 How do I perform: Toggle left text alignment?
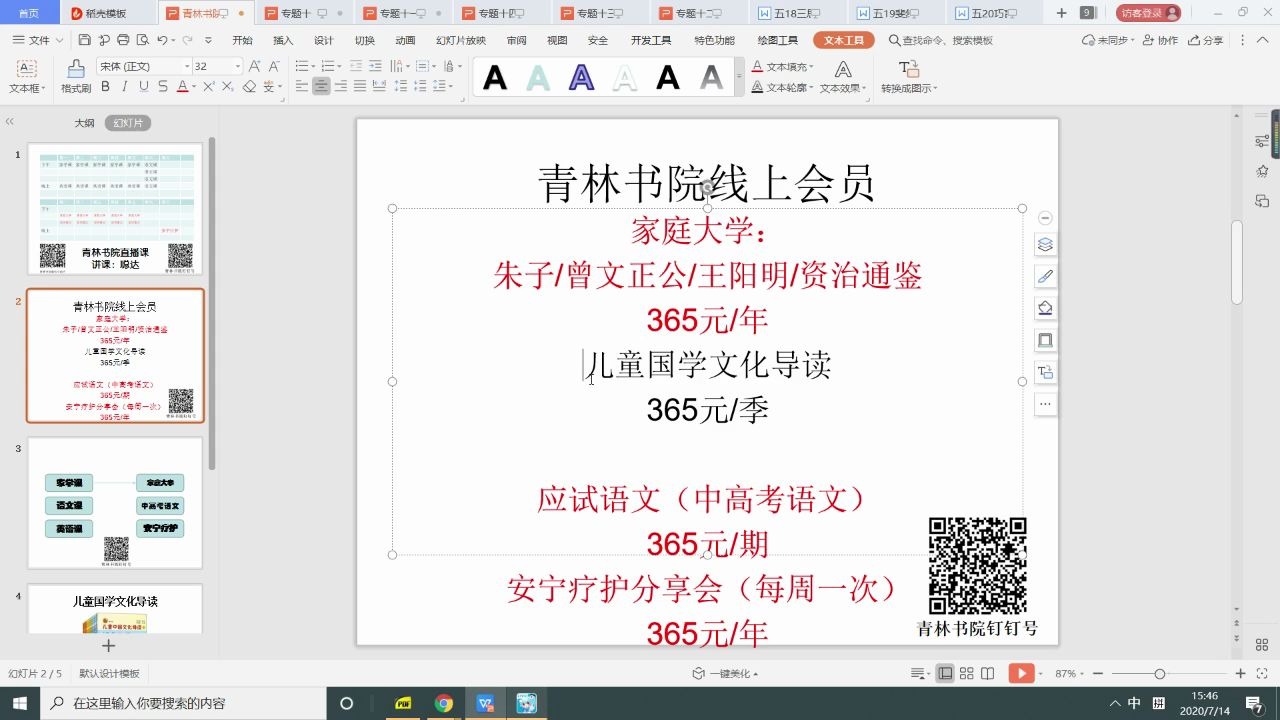click(x=302, y=87)
